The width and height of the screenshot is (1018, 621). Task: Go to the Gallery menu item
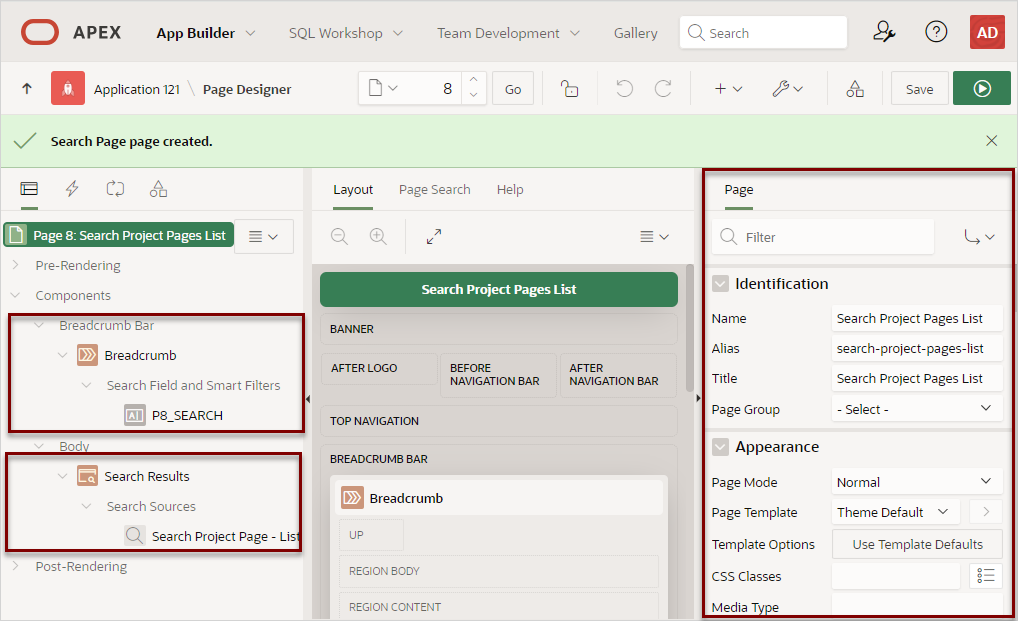(x=635, y=32)
